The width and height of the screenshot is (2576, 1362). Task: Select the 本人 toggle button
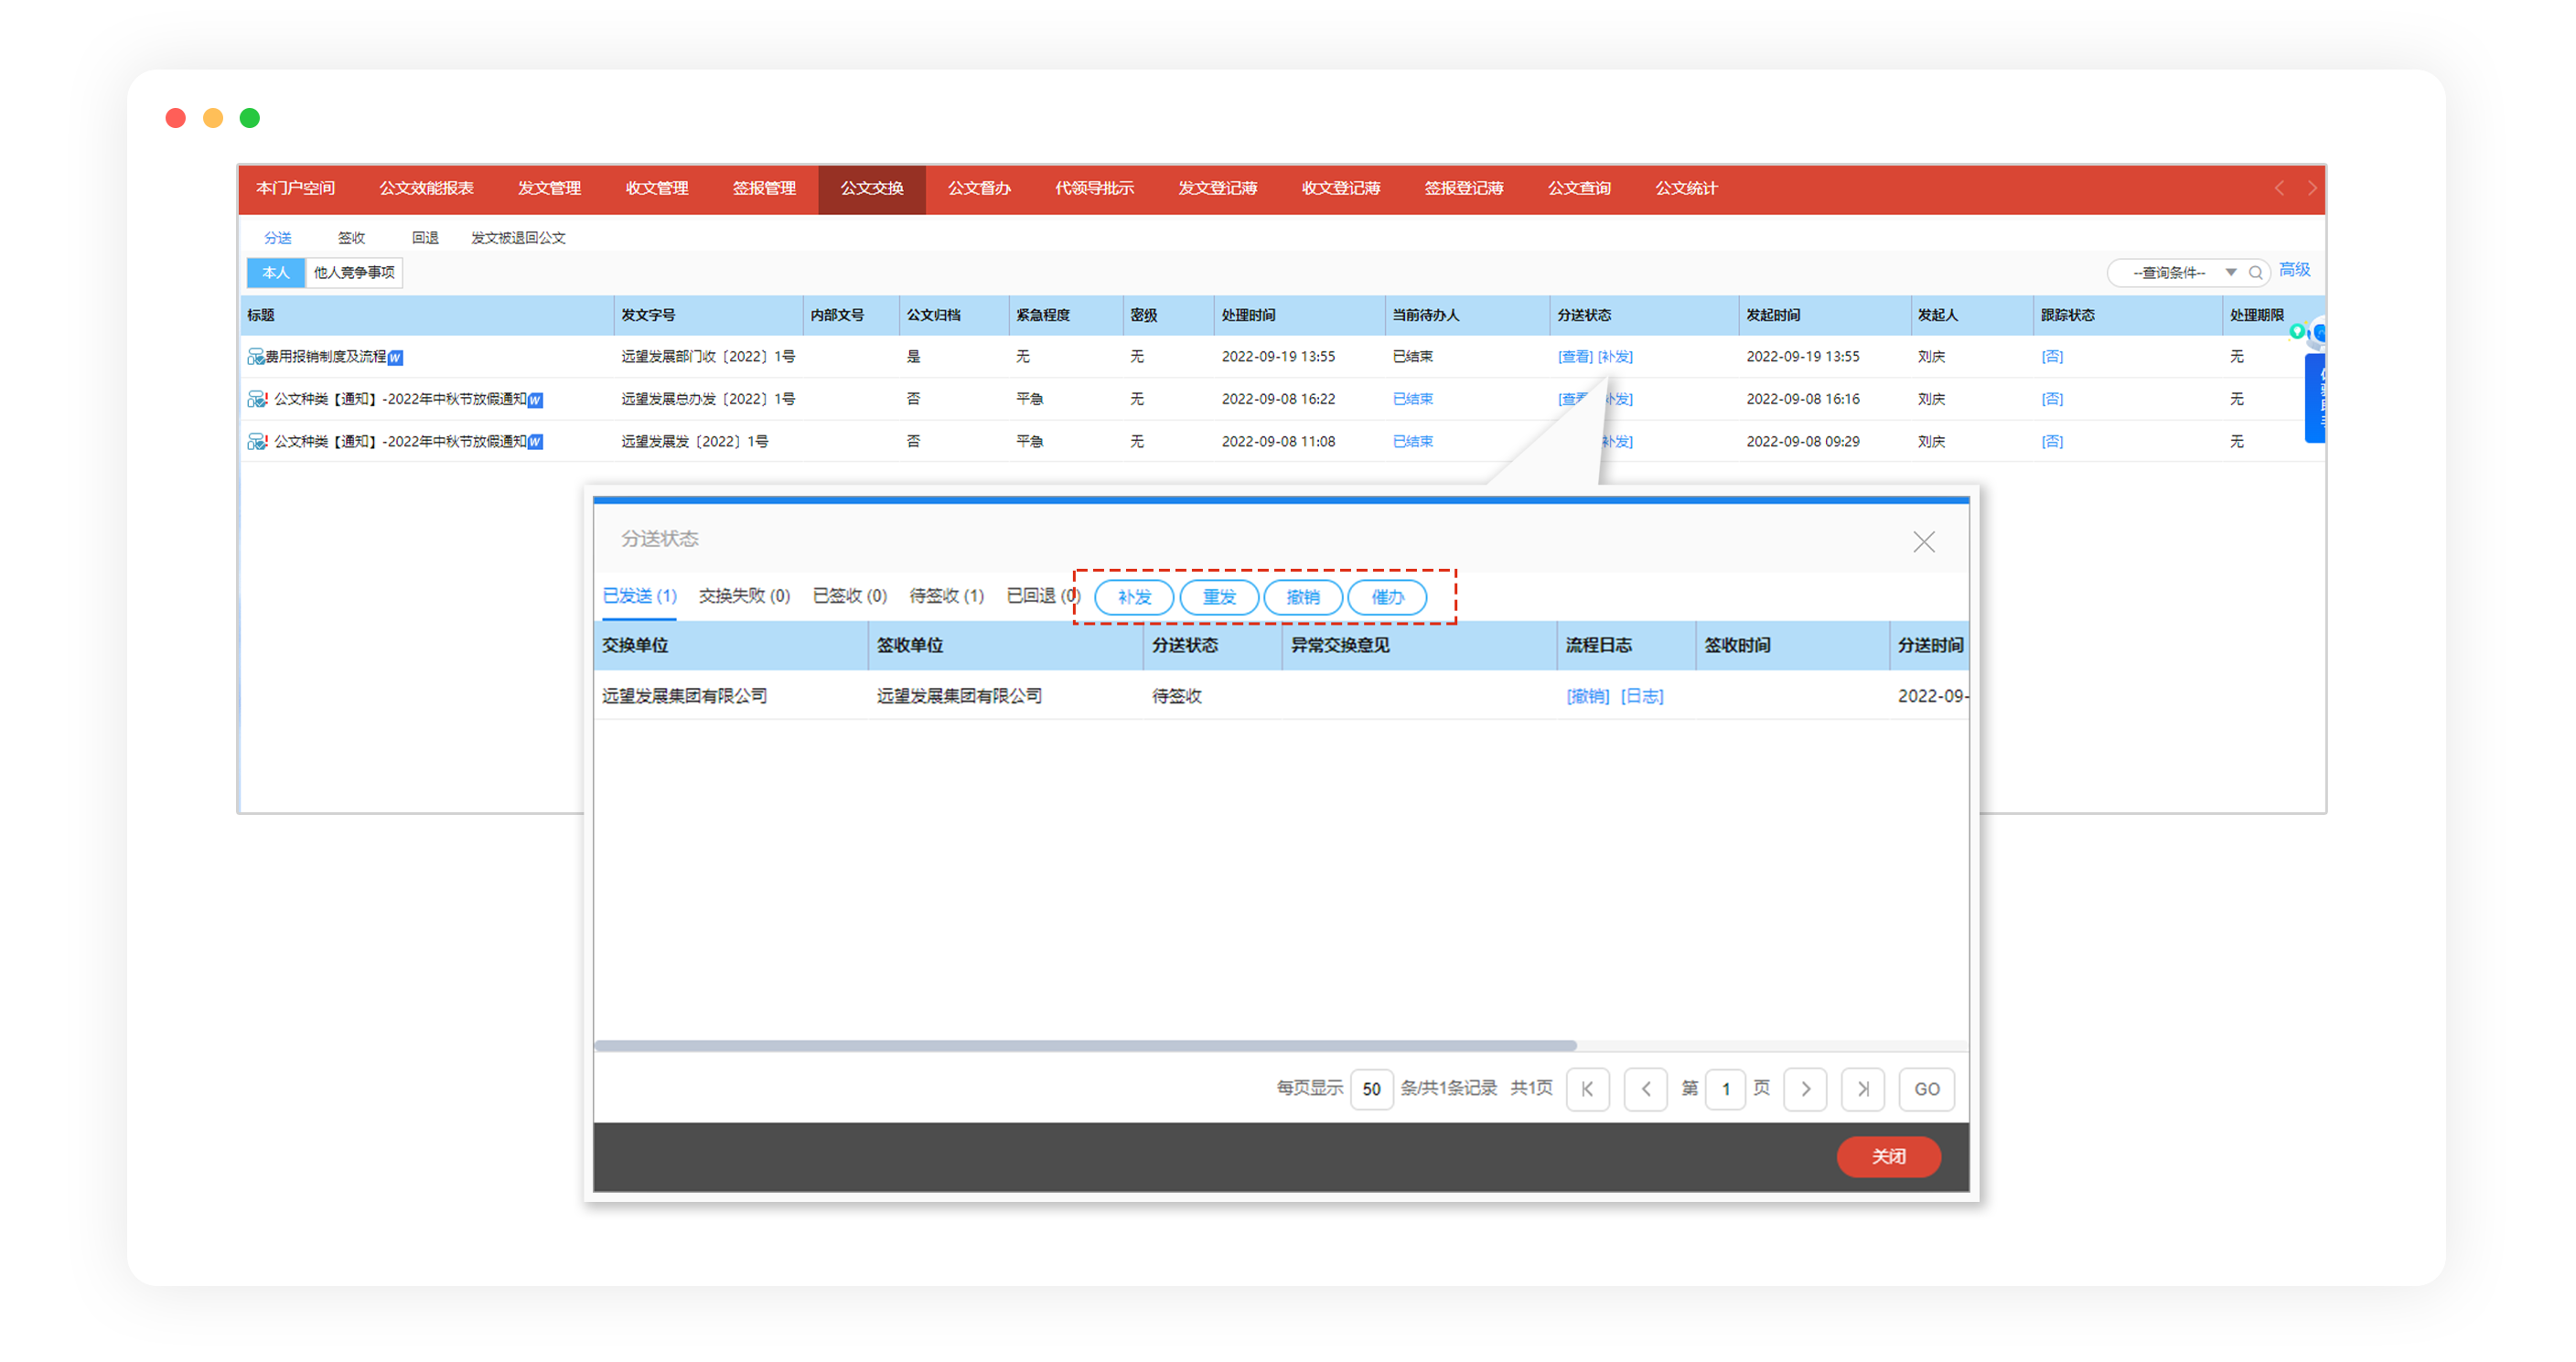click(275, 272)
